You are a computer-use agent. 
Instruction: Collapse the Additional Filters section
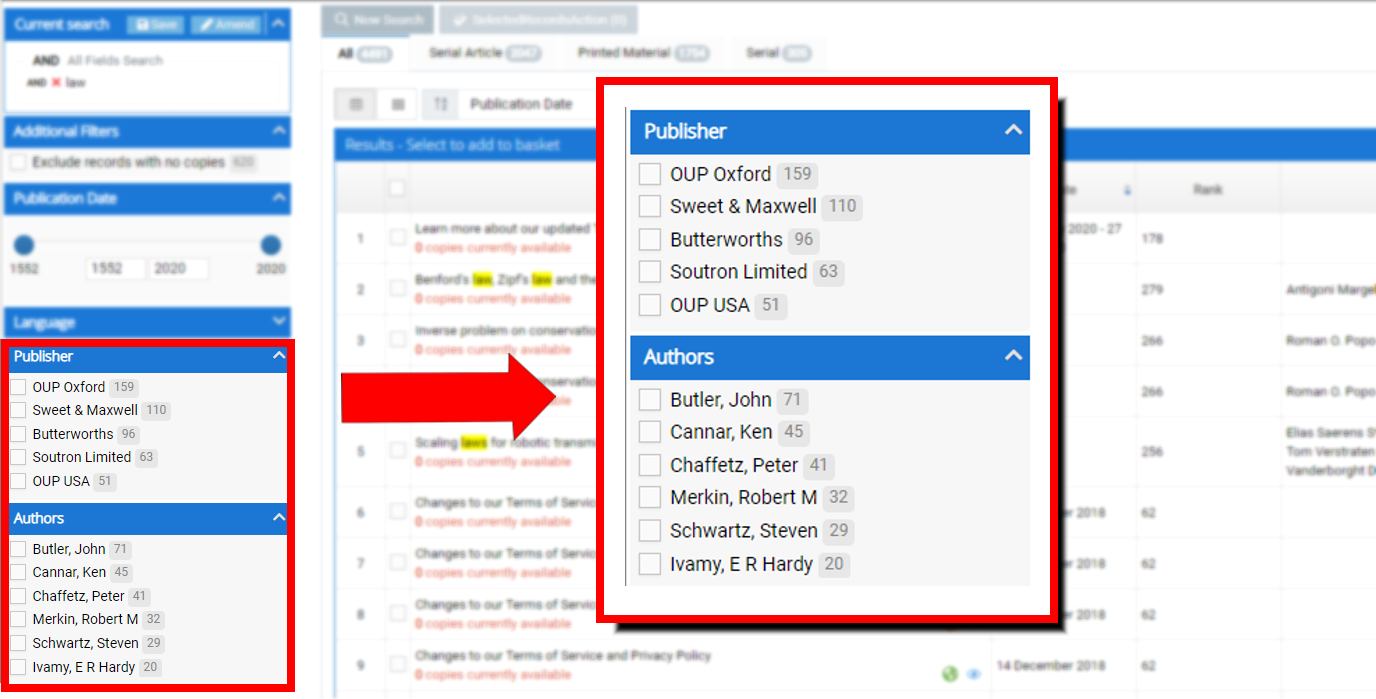tap(278, 131)
